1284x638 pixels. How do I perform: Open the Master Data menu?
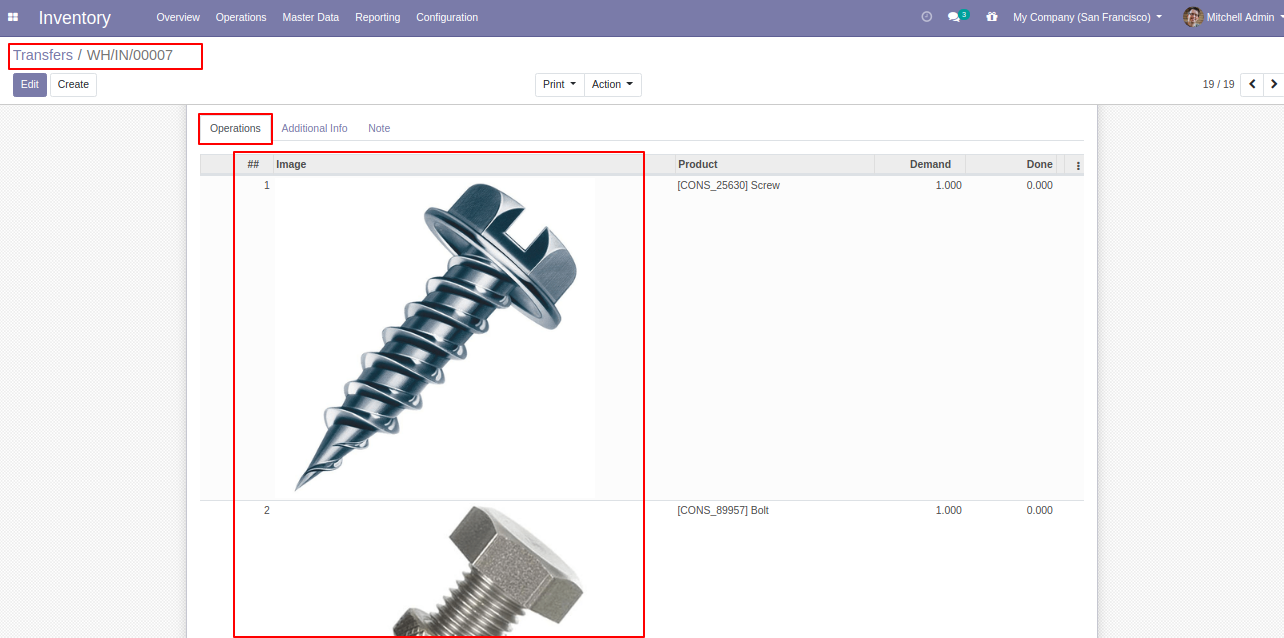[x=310, y=17]
